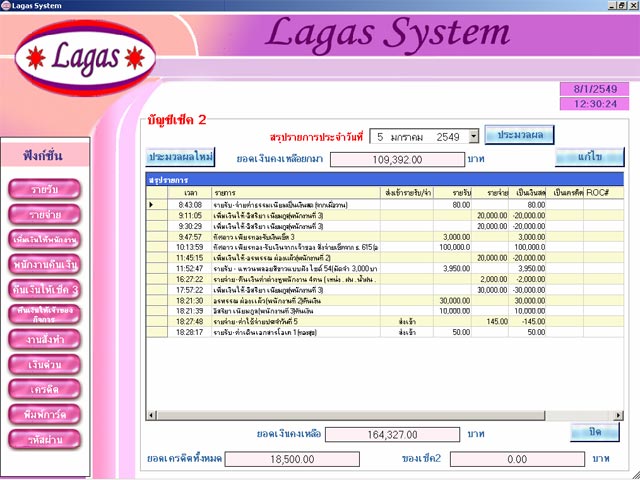Screen dimensions: 640x480
Task: Click the พิมพ์การ์ด sidebar button
Action: coord(44,414)
